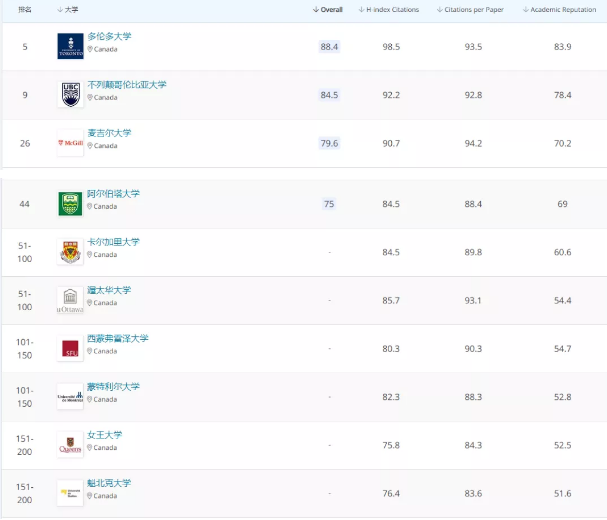Click overall score 75
The image size is (607, 520).
[x=329, y=204]
